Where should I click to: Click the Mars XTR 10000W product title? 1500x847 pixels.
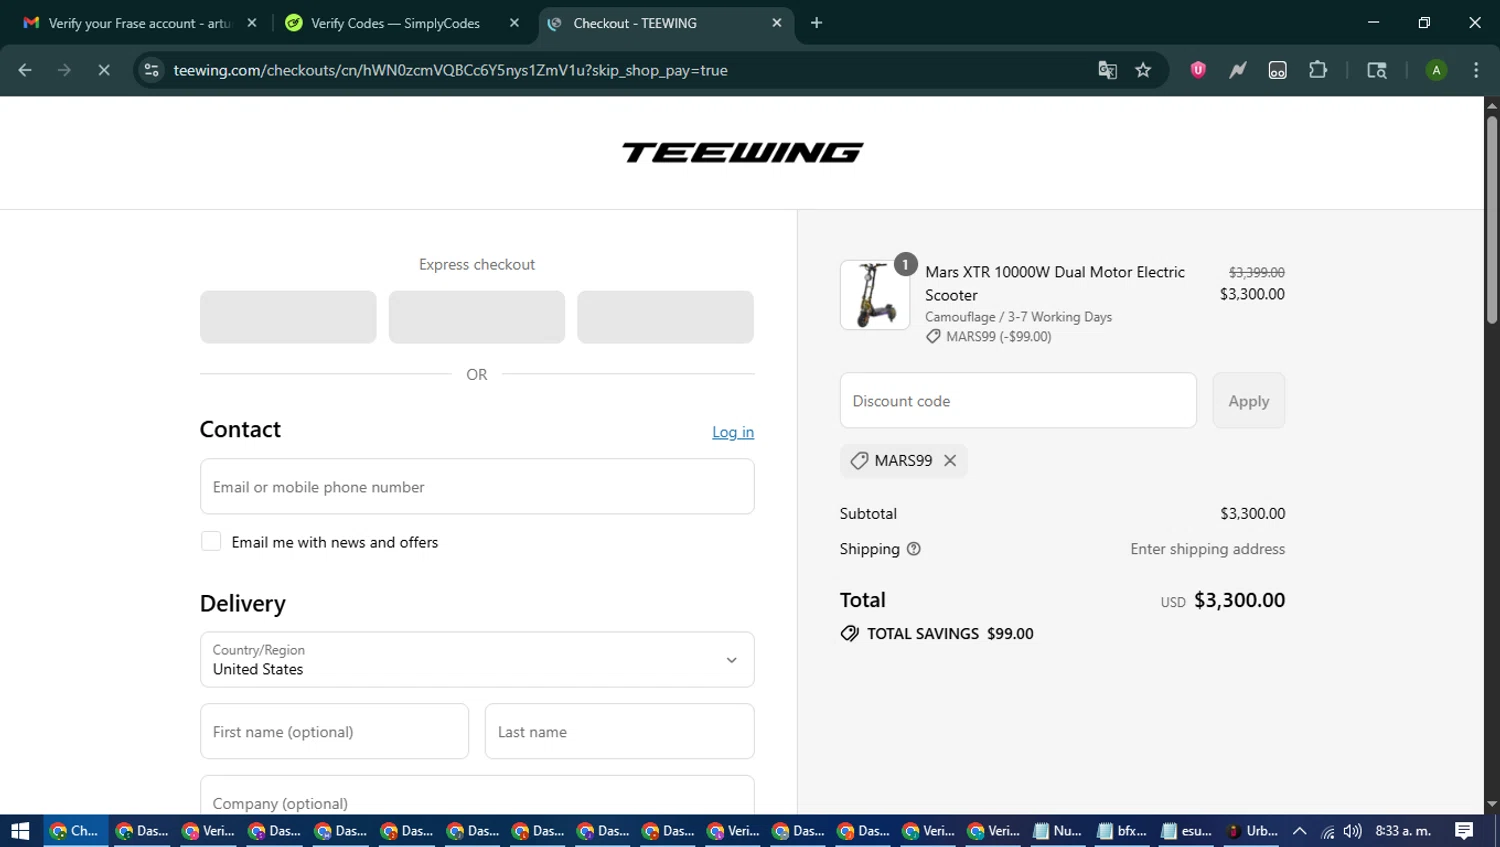[x=1055, y=284]
